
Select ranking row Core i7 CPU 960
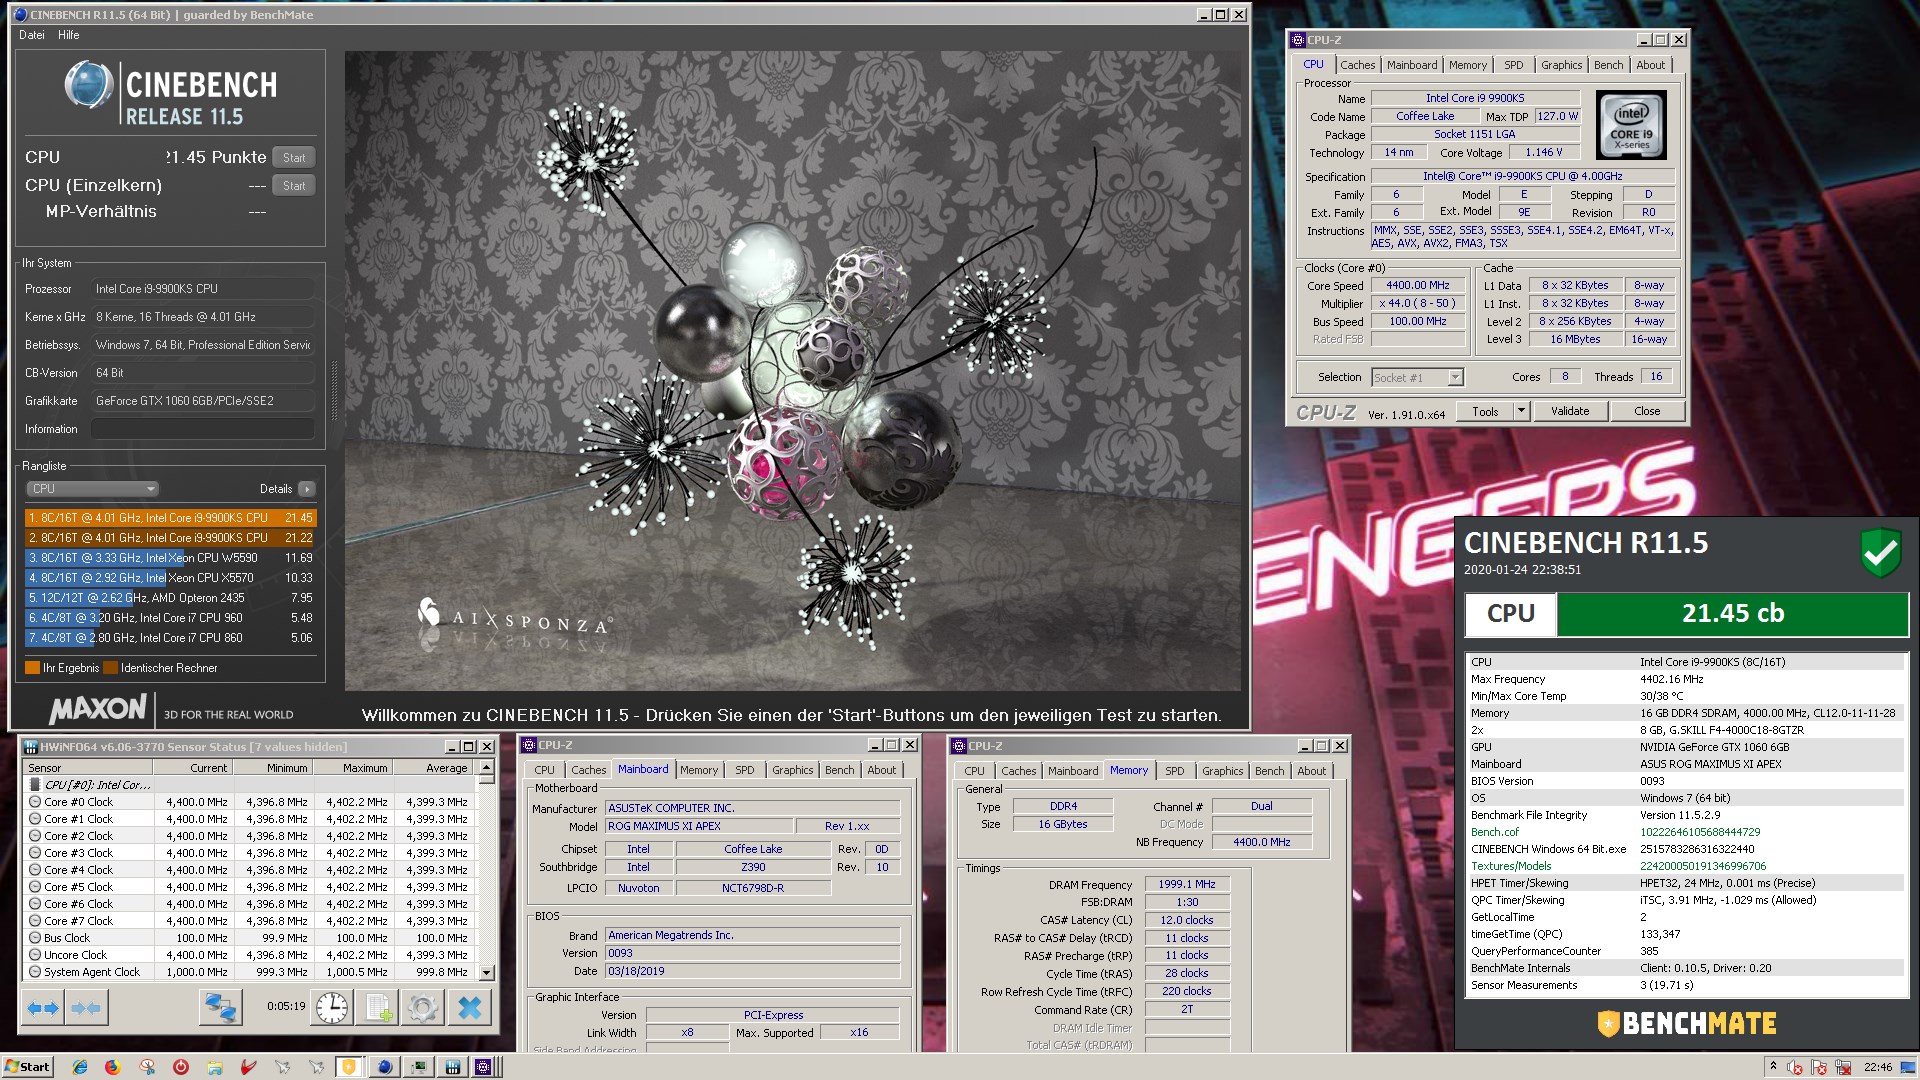[170, 618]
